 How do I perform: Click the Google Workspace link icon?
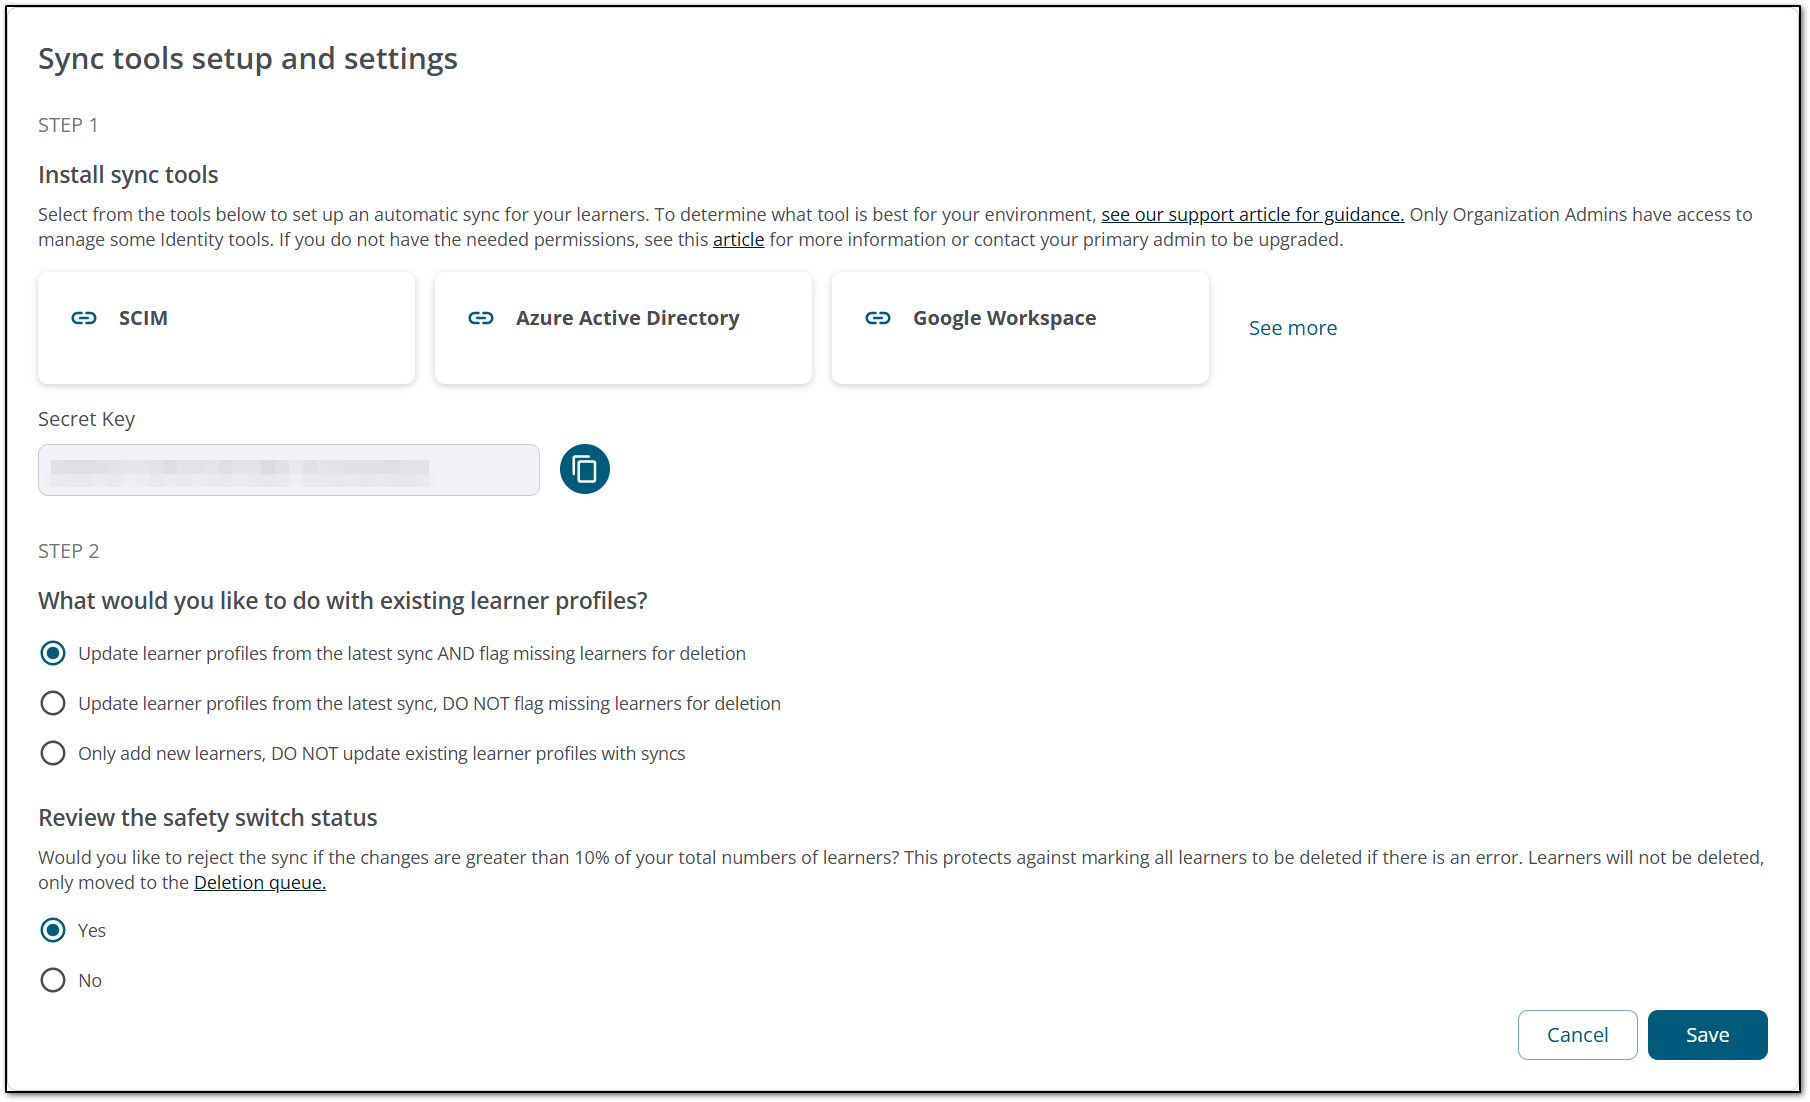[x=878, y=318]
